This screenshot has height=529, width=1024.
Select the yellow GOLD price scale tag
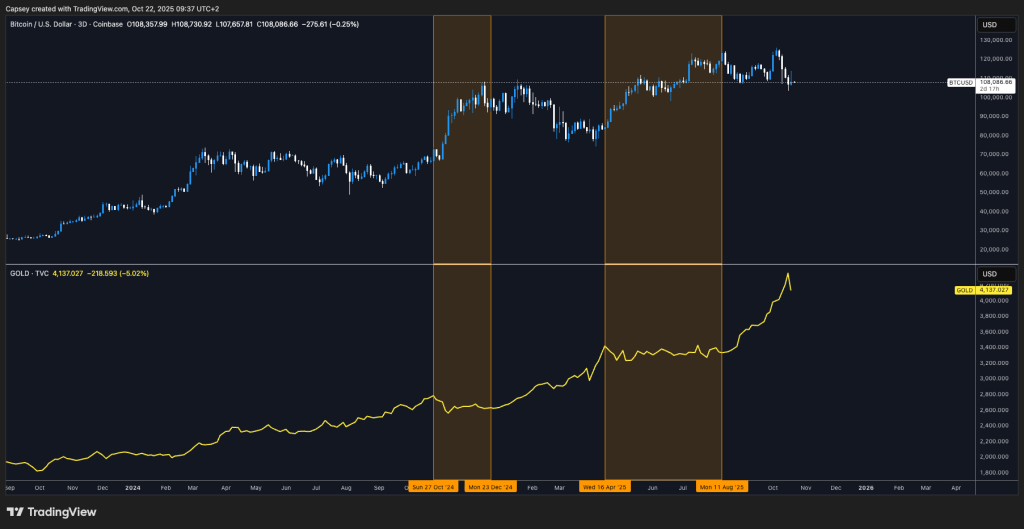964,290
